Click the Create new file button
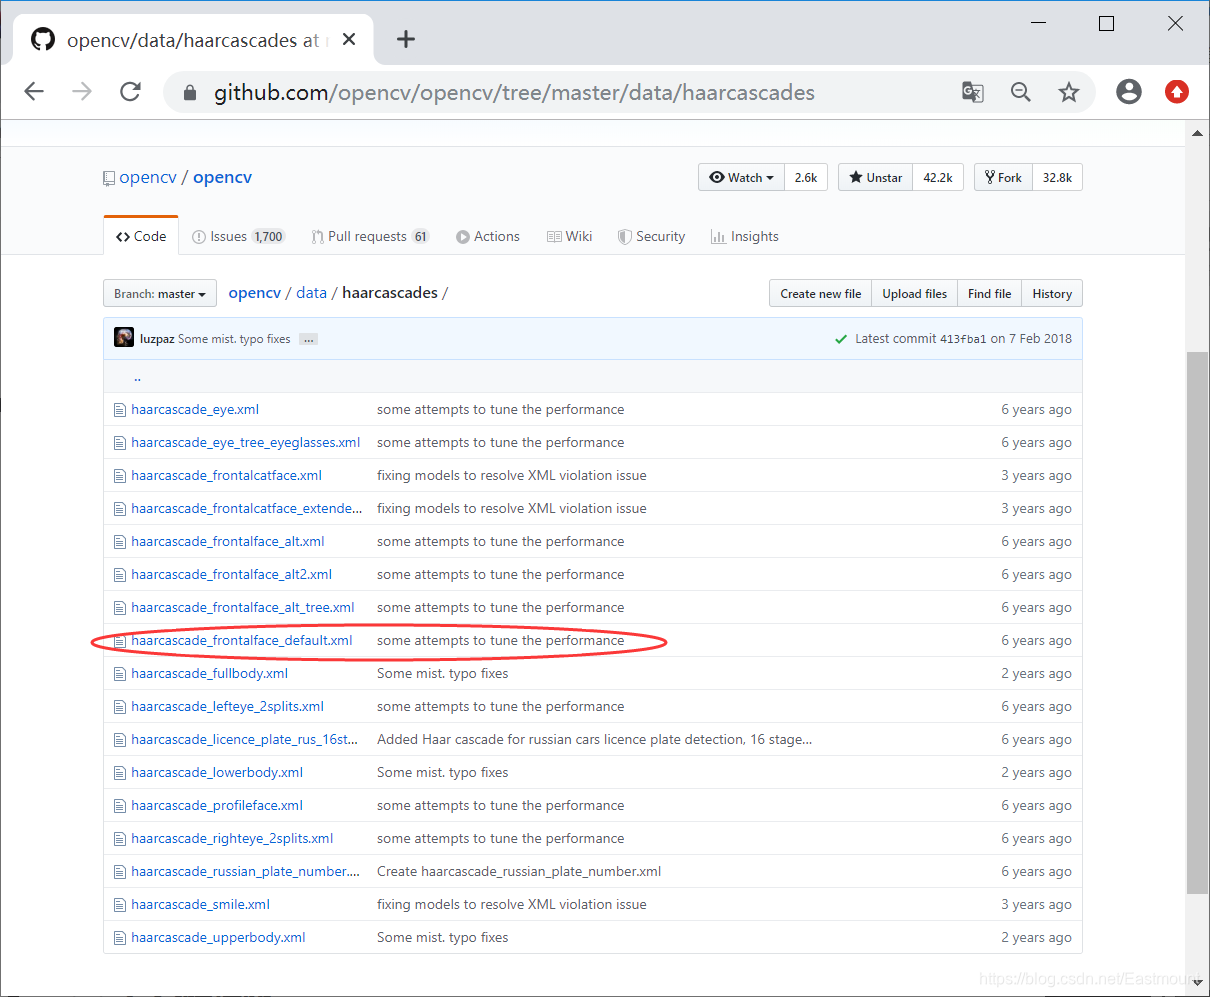The image size is (1210, 997). coord(820,293)
